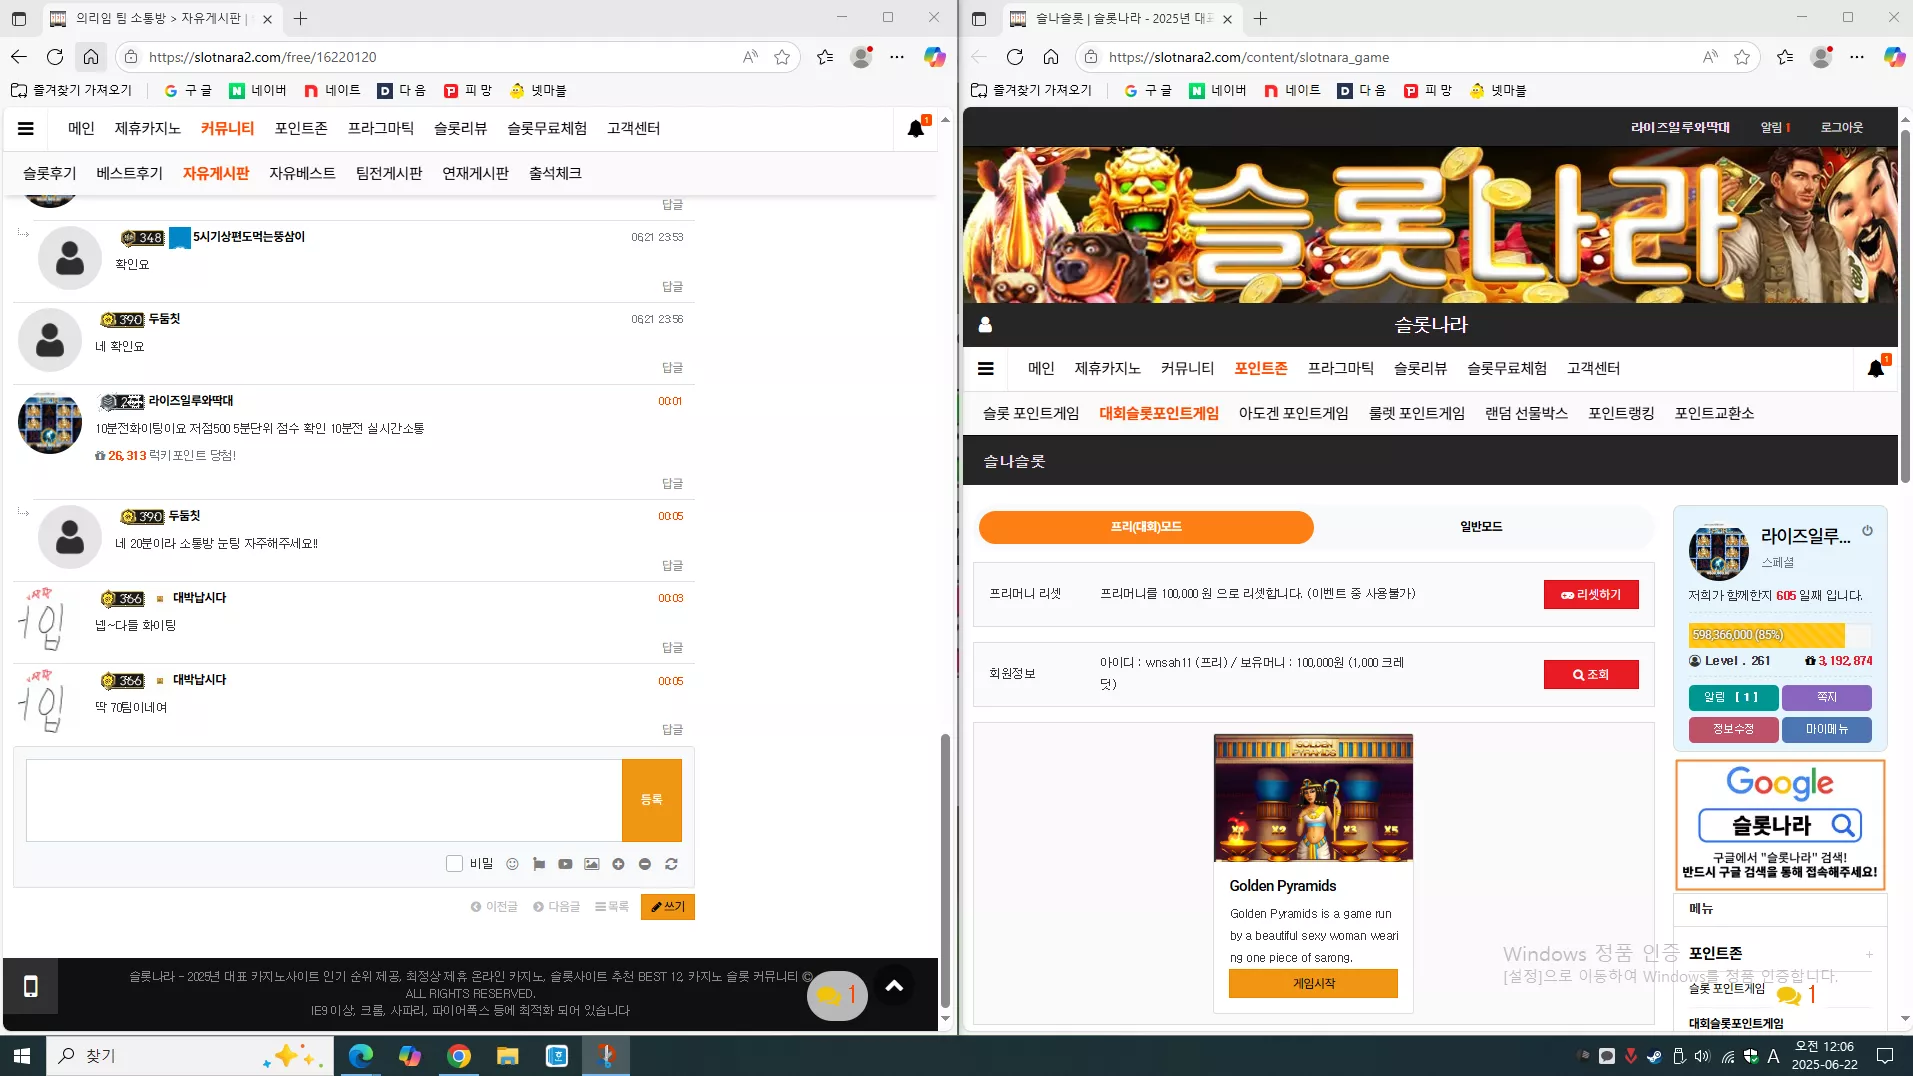The width and height of the screenshot is (1913, 1076).
Task: Click the mobile view icon in the footer
Action: click(x=31, y=987)
